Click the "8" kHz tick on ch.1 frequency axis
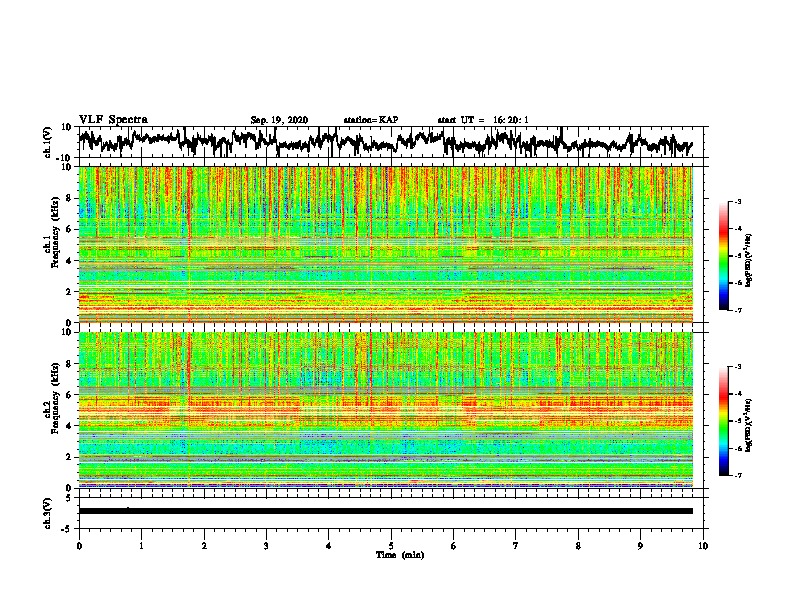 (x=69, y=198)
